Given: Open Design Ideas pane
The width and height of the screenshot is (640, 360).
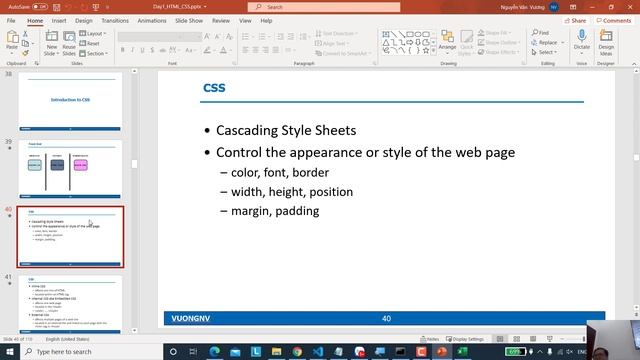Looking at the screenshot, I should point(606,42).
